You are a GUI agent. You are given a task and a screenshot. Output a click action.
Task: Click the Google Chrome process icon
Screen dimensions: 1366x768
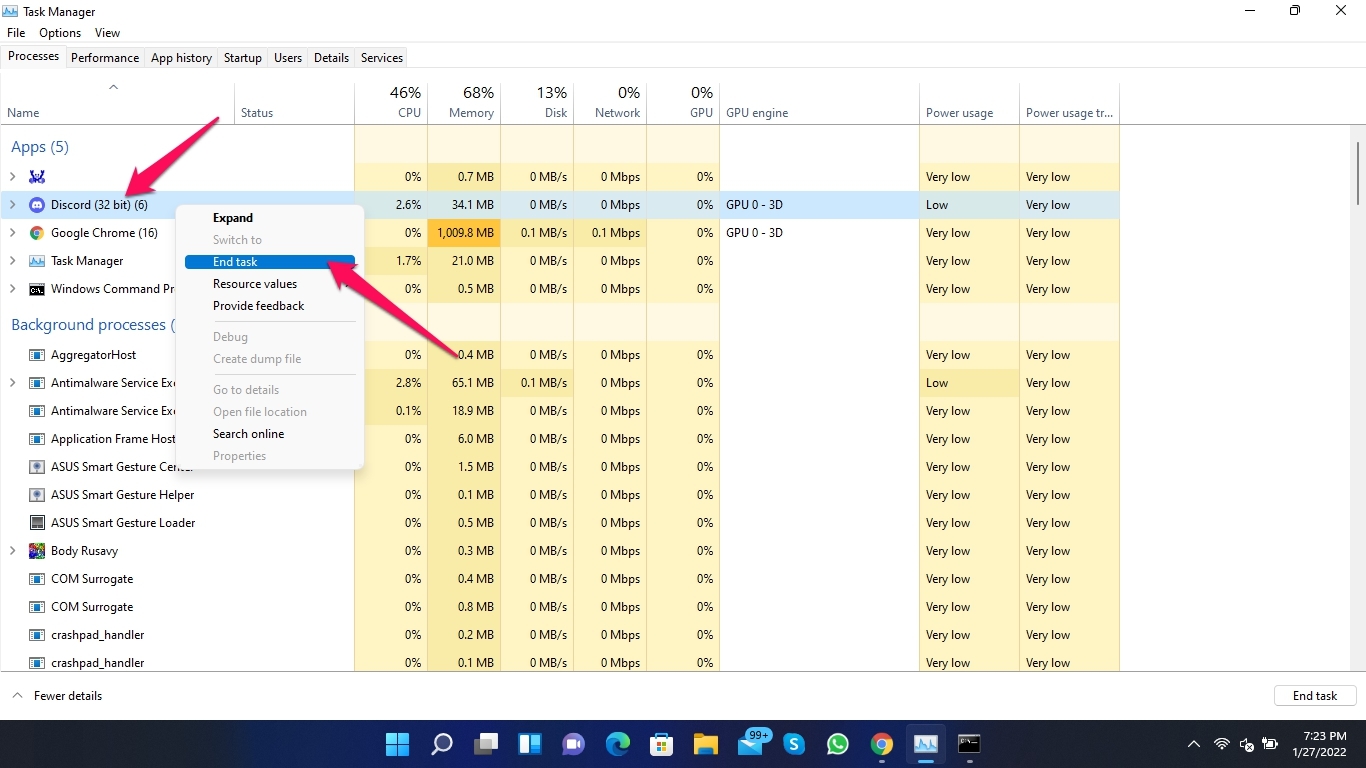pos(37,233)
